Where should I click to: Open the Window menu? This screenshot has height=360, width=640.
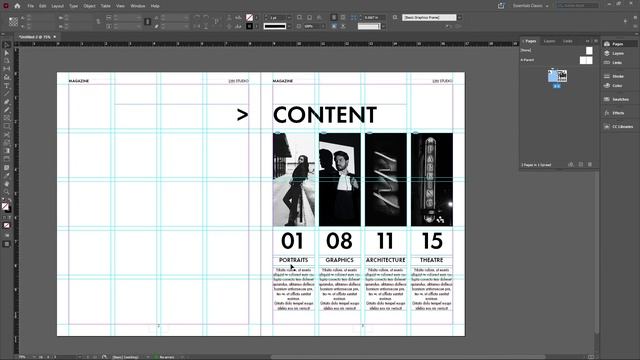(138, 6)
